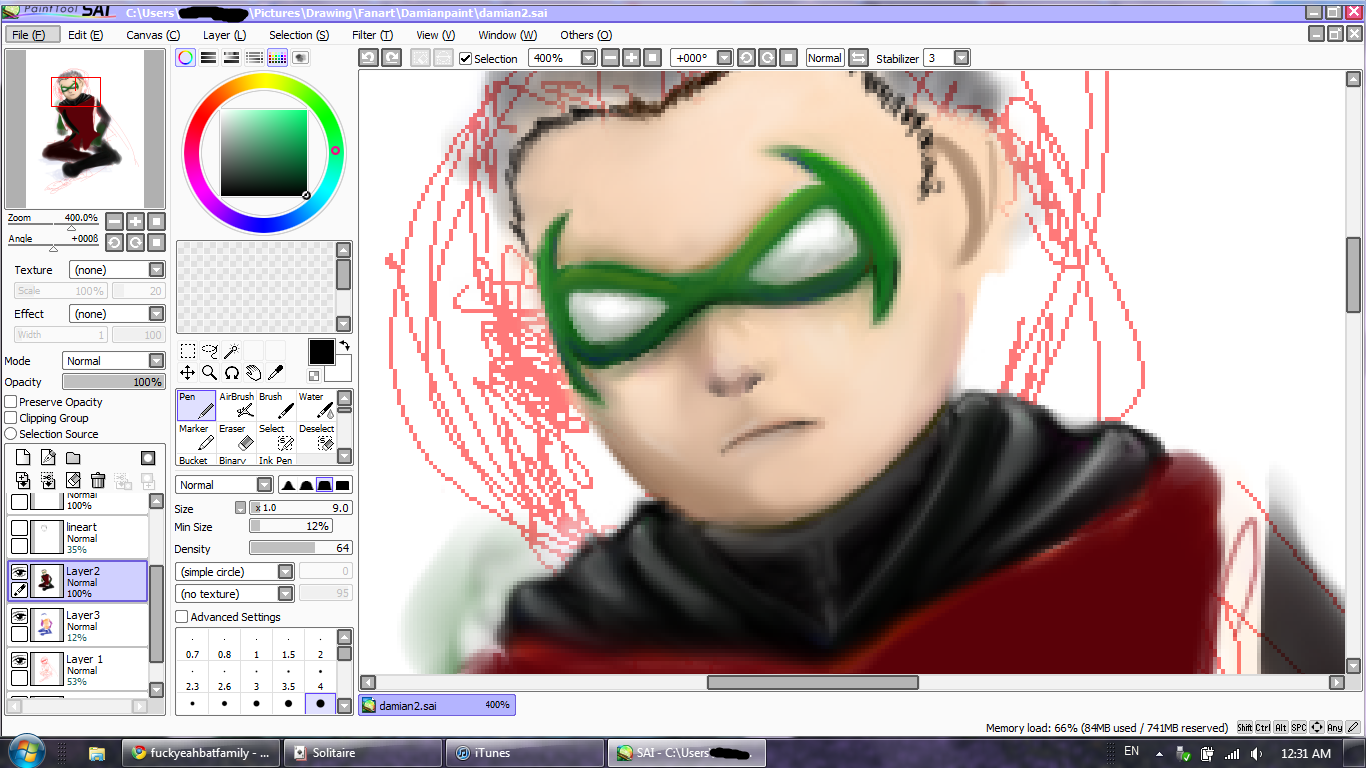This screenshot has height=768, width=1366.
Task: Switch to the Eraser tool
Action: (236, 437)
